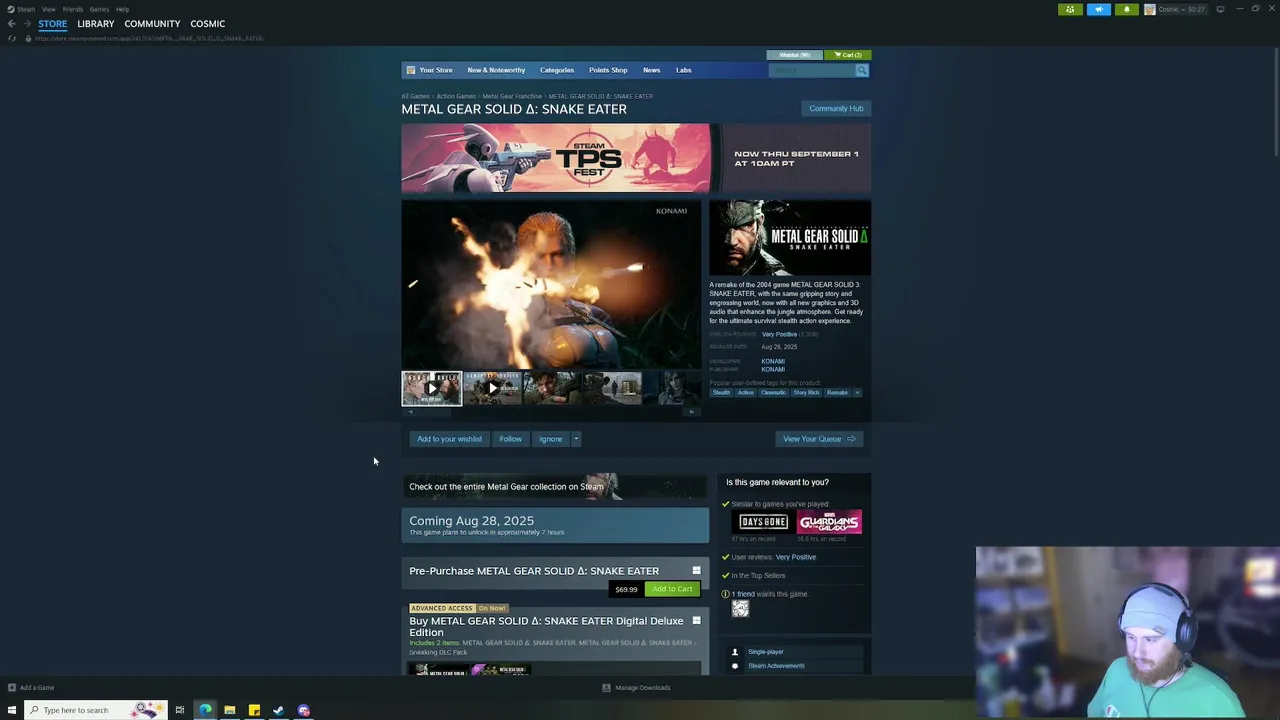
Task: Open the COSMIC profile tab
Action: pyautogui.click(x=208, y=24)
